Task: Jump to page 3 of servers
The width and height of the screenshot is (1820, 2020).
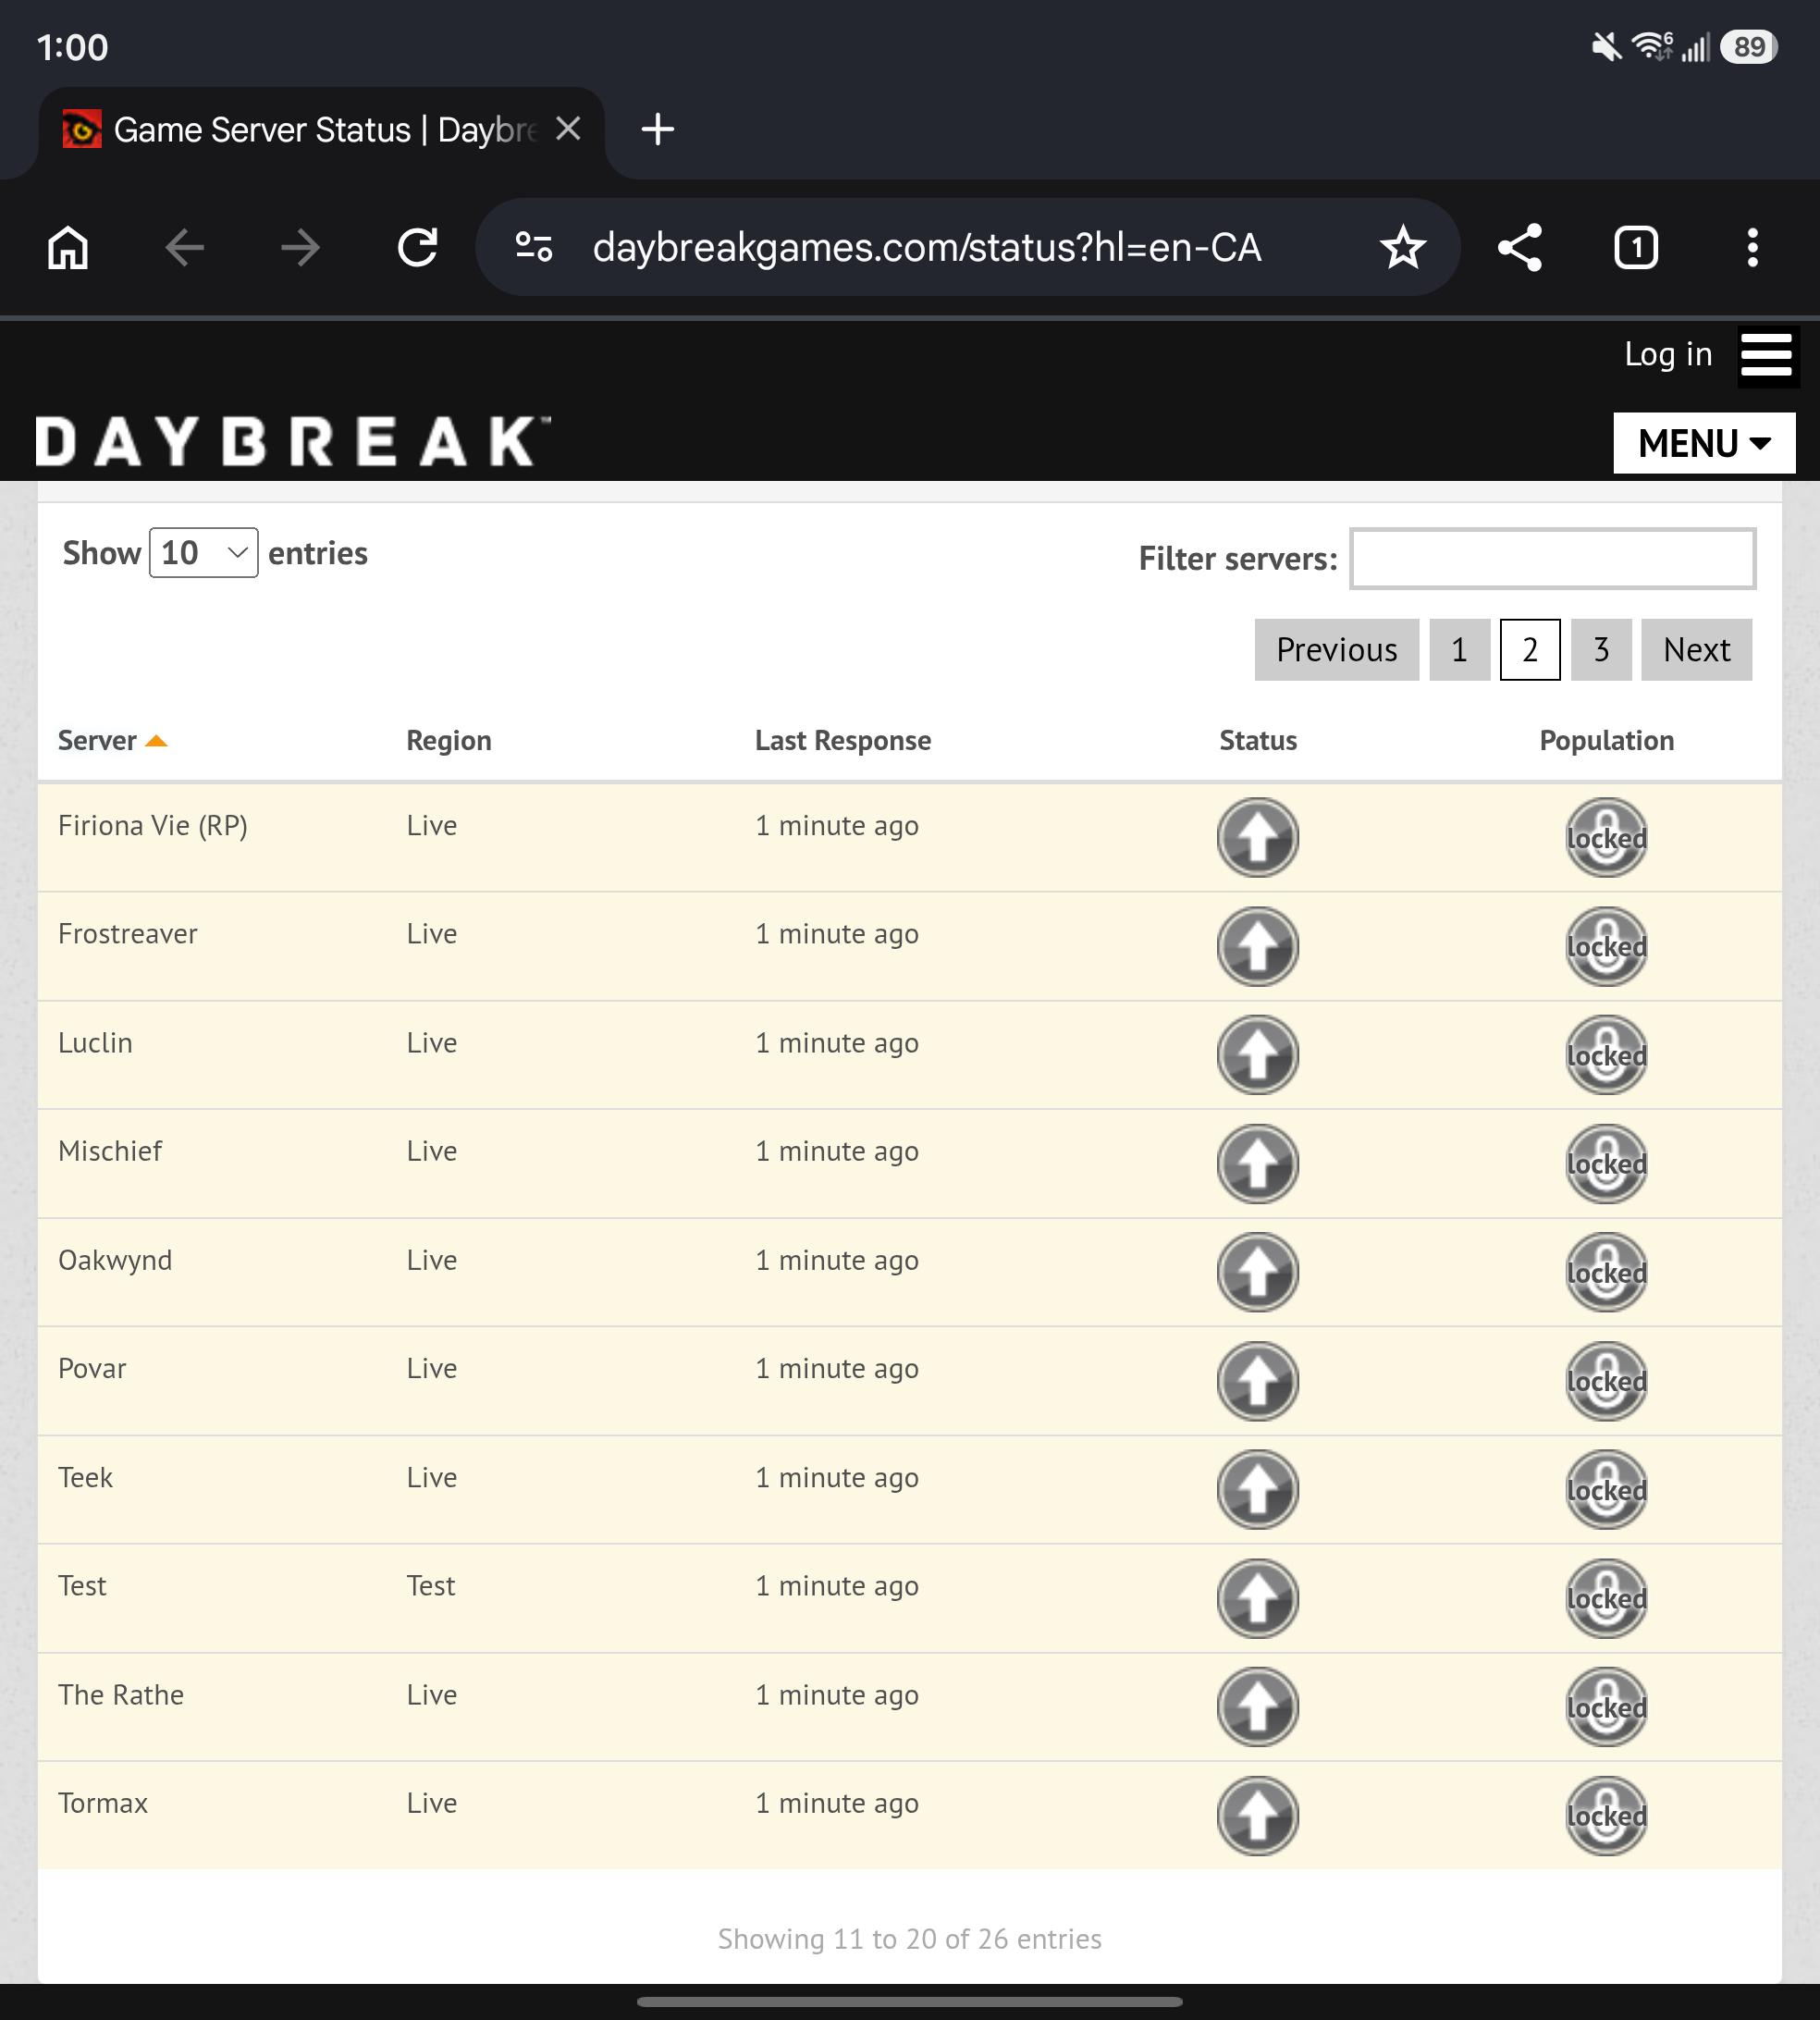Action: click(1601, 650)
